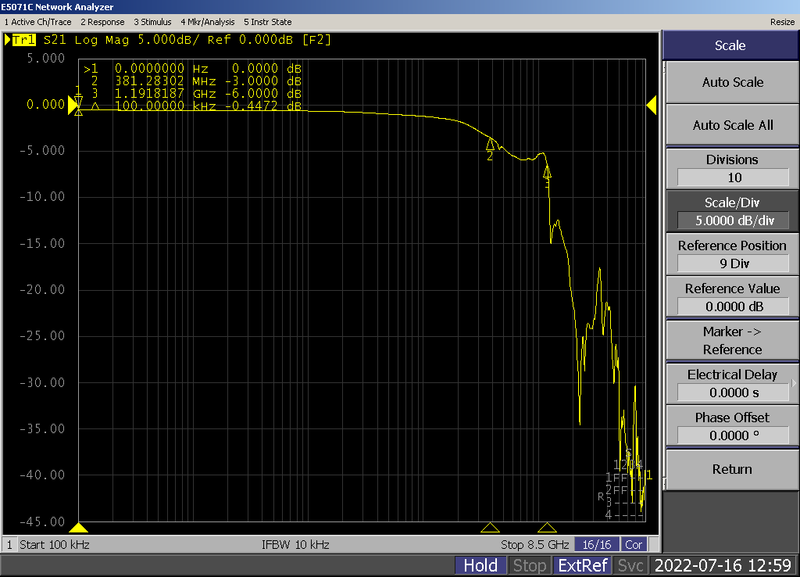Toggle the ExtRef status indicator
The width and height of the screenshot is (800, 577).
point(583,565)
